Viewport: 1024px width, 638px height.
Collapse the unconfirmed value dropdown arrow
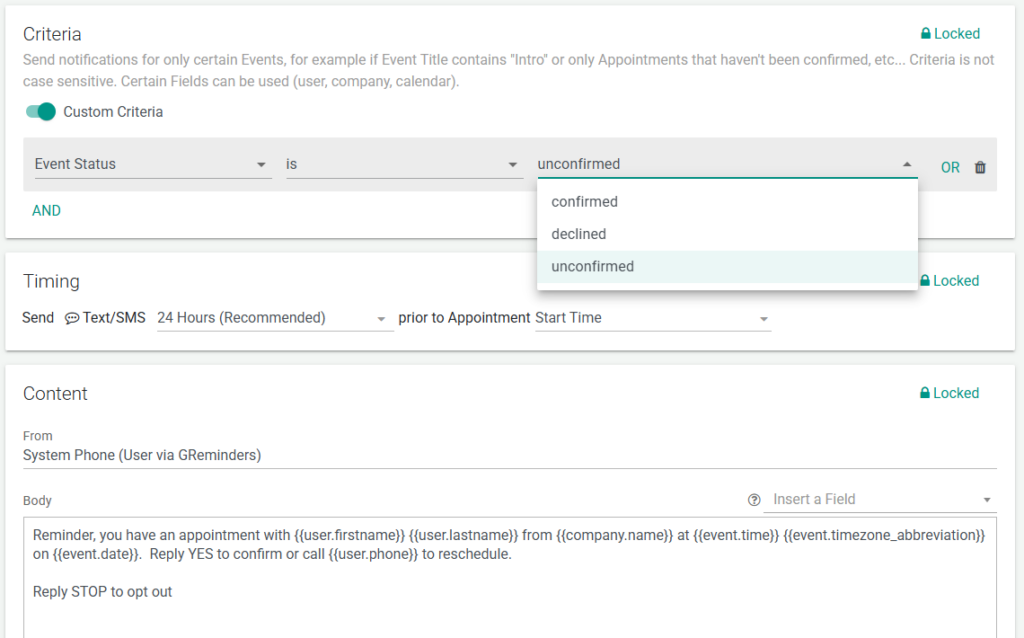pos(907,164)
